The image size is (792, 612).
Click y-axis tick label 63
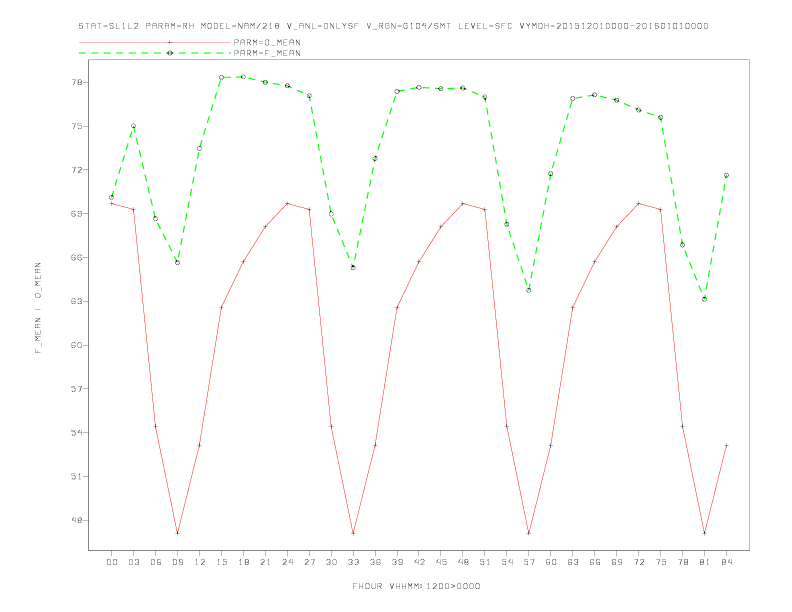76,301
